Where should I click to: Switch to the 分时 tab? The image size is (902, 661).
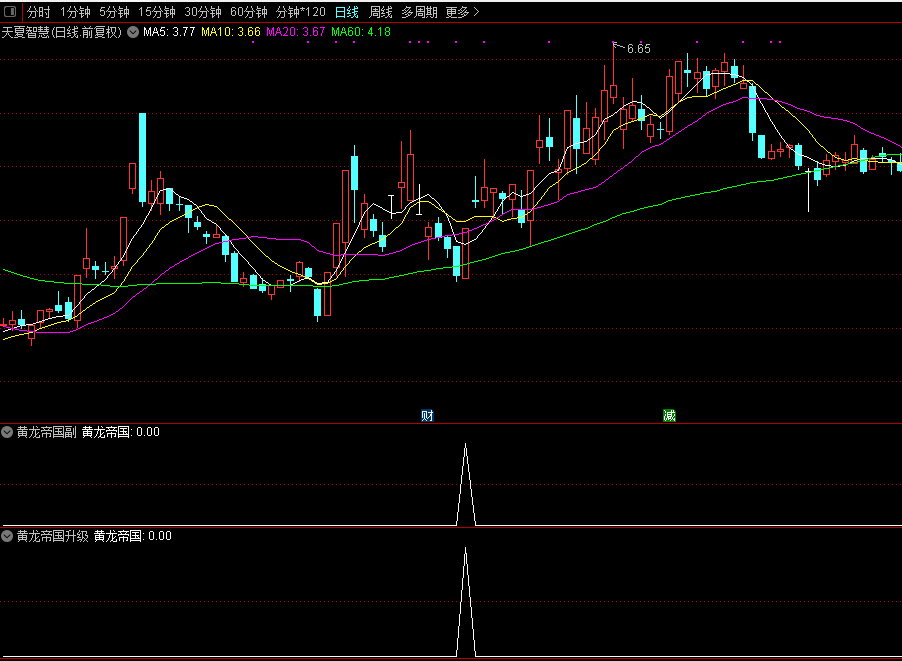tap(39, 12)
